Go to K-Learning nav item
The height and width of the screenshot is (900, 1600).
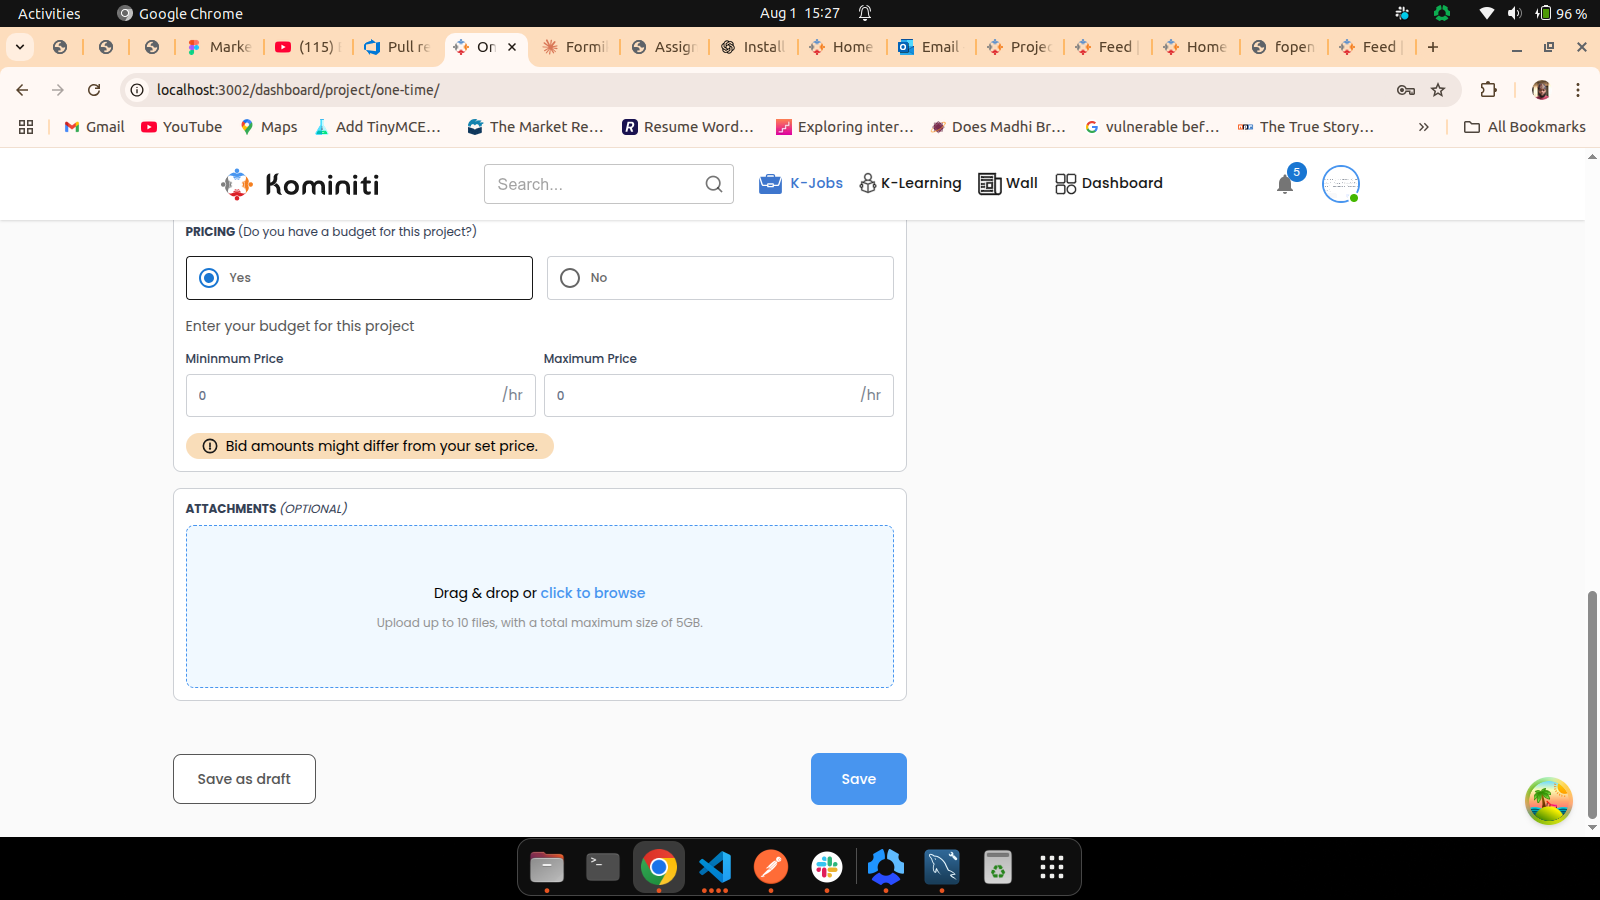[x=910, y=183]
